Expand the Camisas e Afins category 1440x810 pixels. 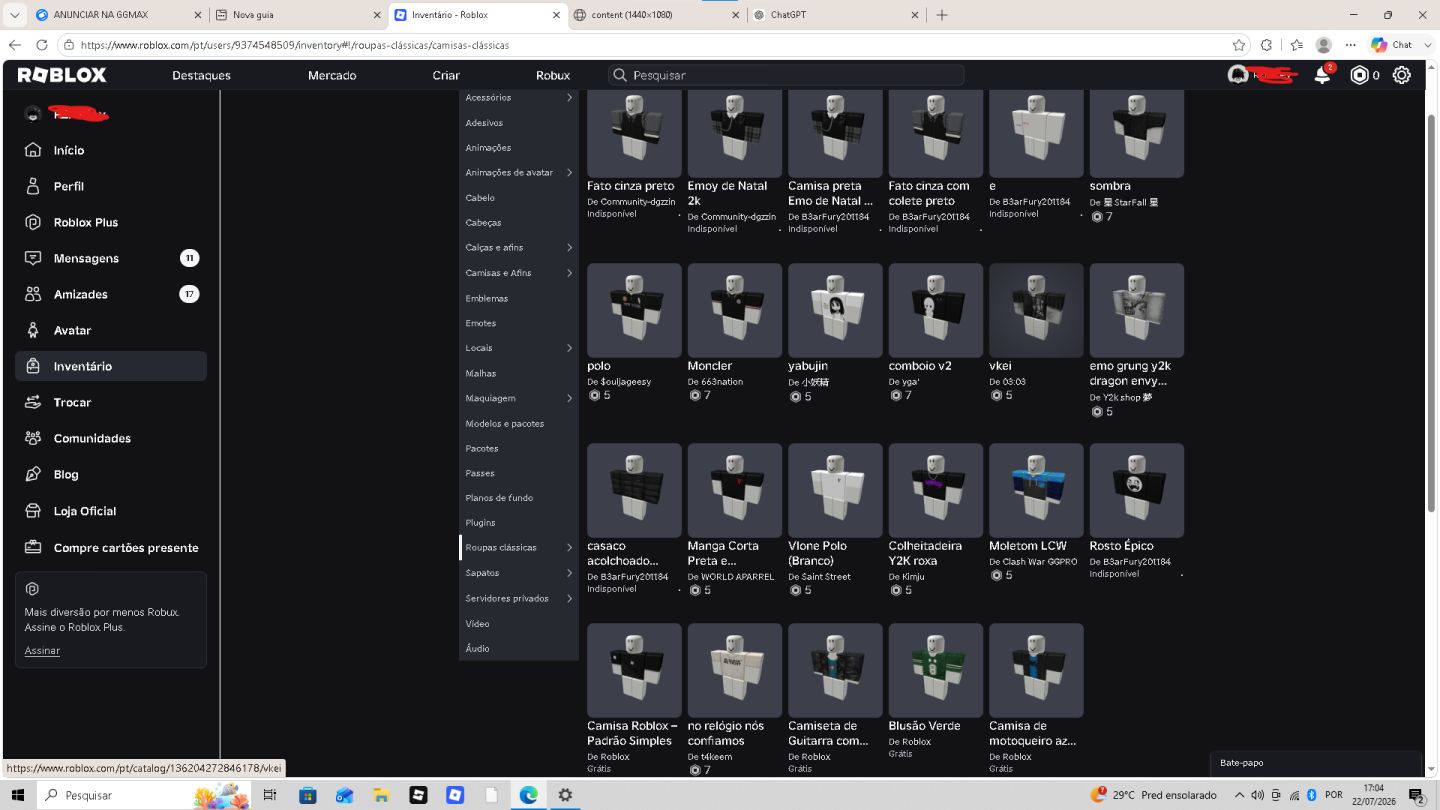(x=569, y=273)
